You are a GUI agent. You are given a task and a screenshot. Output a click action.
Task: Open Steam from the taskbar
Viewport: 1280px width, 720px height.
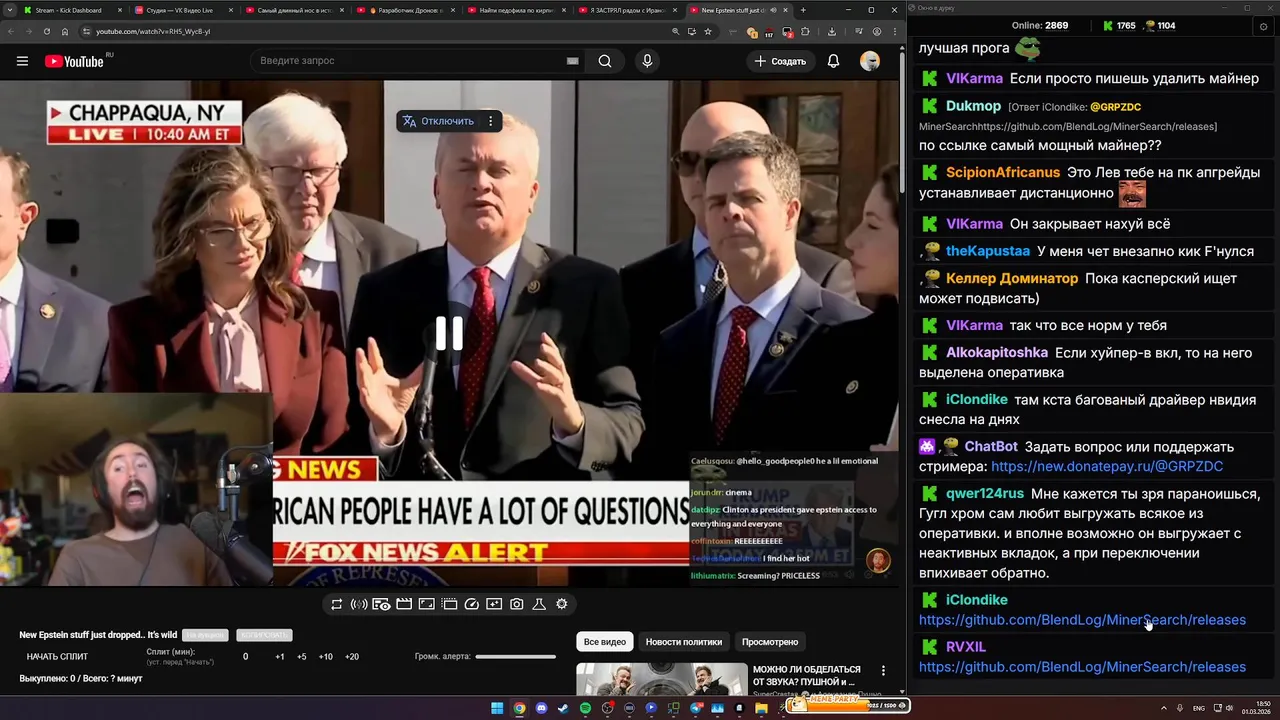click(563, 708)
